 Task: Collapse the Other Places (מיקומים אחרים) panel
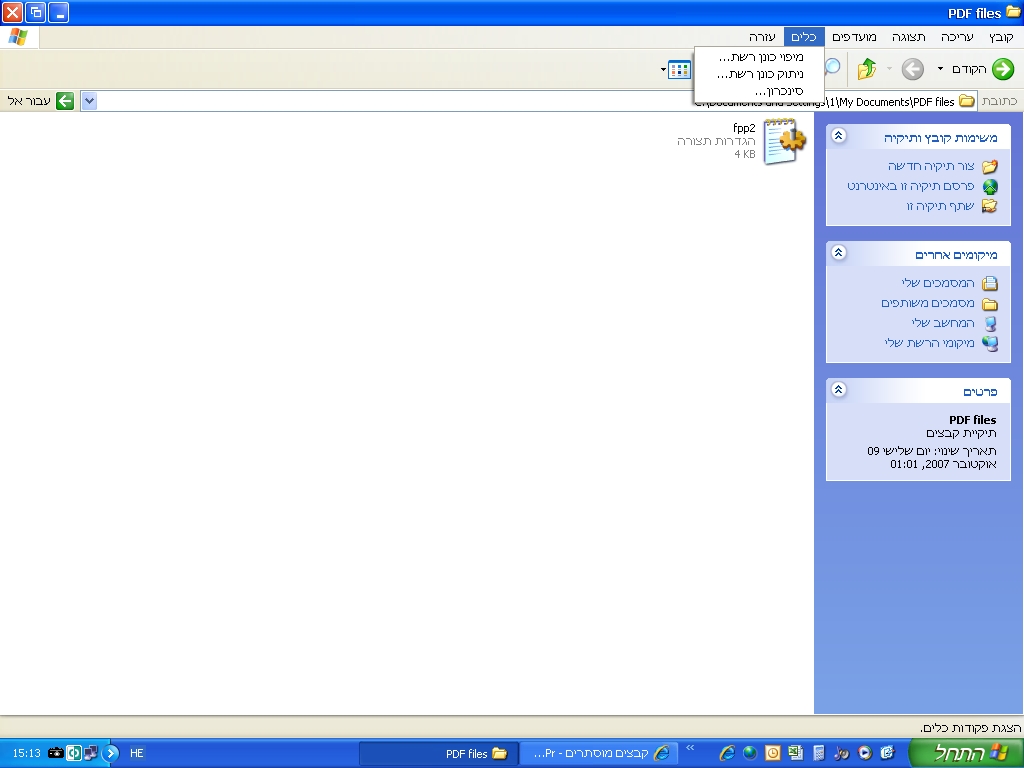[839, 253]
